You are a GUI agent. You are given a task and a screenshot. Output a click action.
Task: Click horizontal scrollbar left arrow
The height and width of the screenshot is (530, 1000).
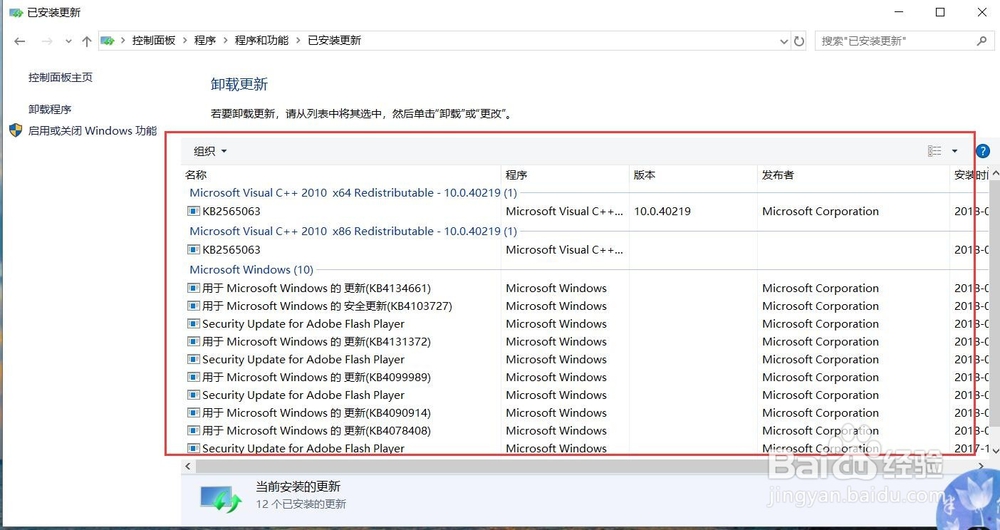click(188, 466)
